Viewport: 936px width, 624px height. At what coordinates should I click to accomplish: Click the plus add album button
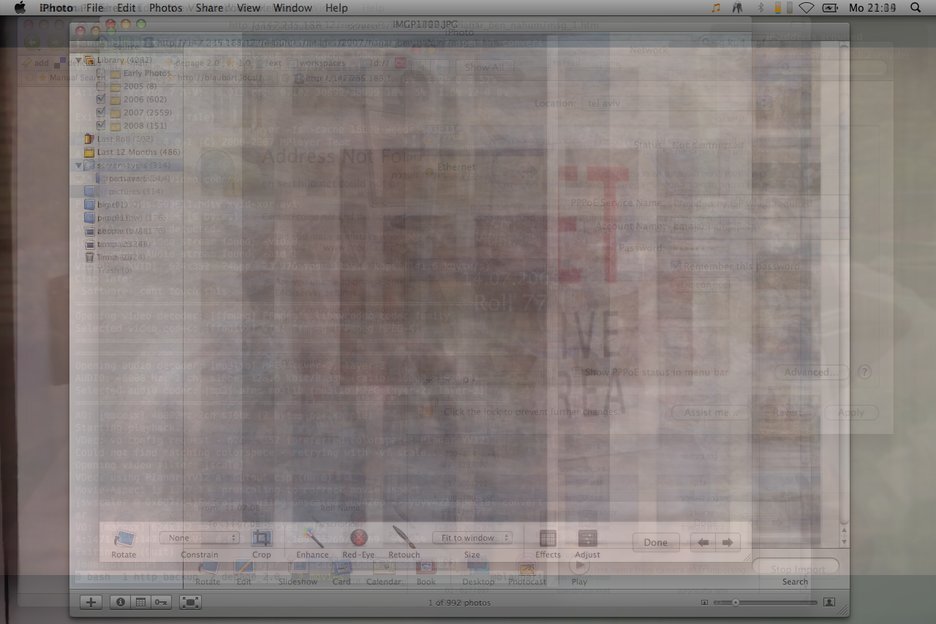tap(91, 602)
